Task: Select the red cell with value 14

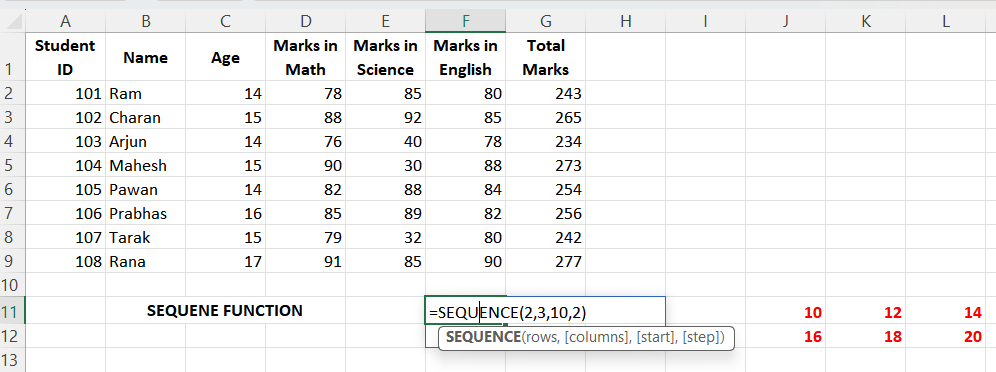Action: [x=946, y=310]
